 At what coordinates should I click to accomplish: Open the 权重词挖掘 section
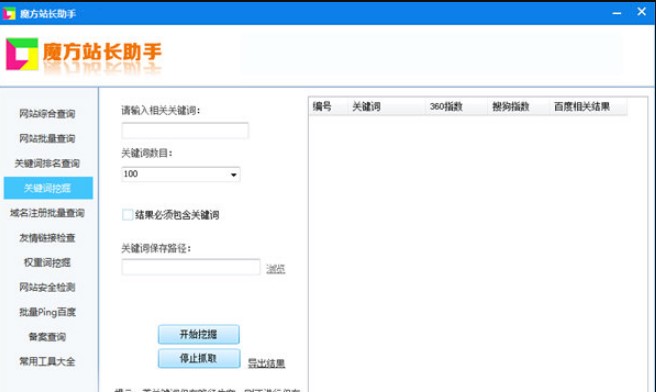point(47,262)
